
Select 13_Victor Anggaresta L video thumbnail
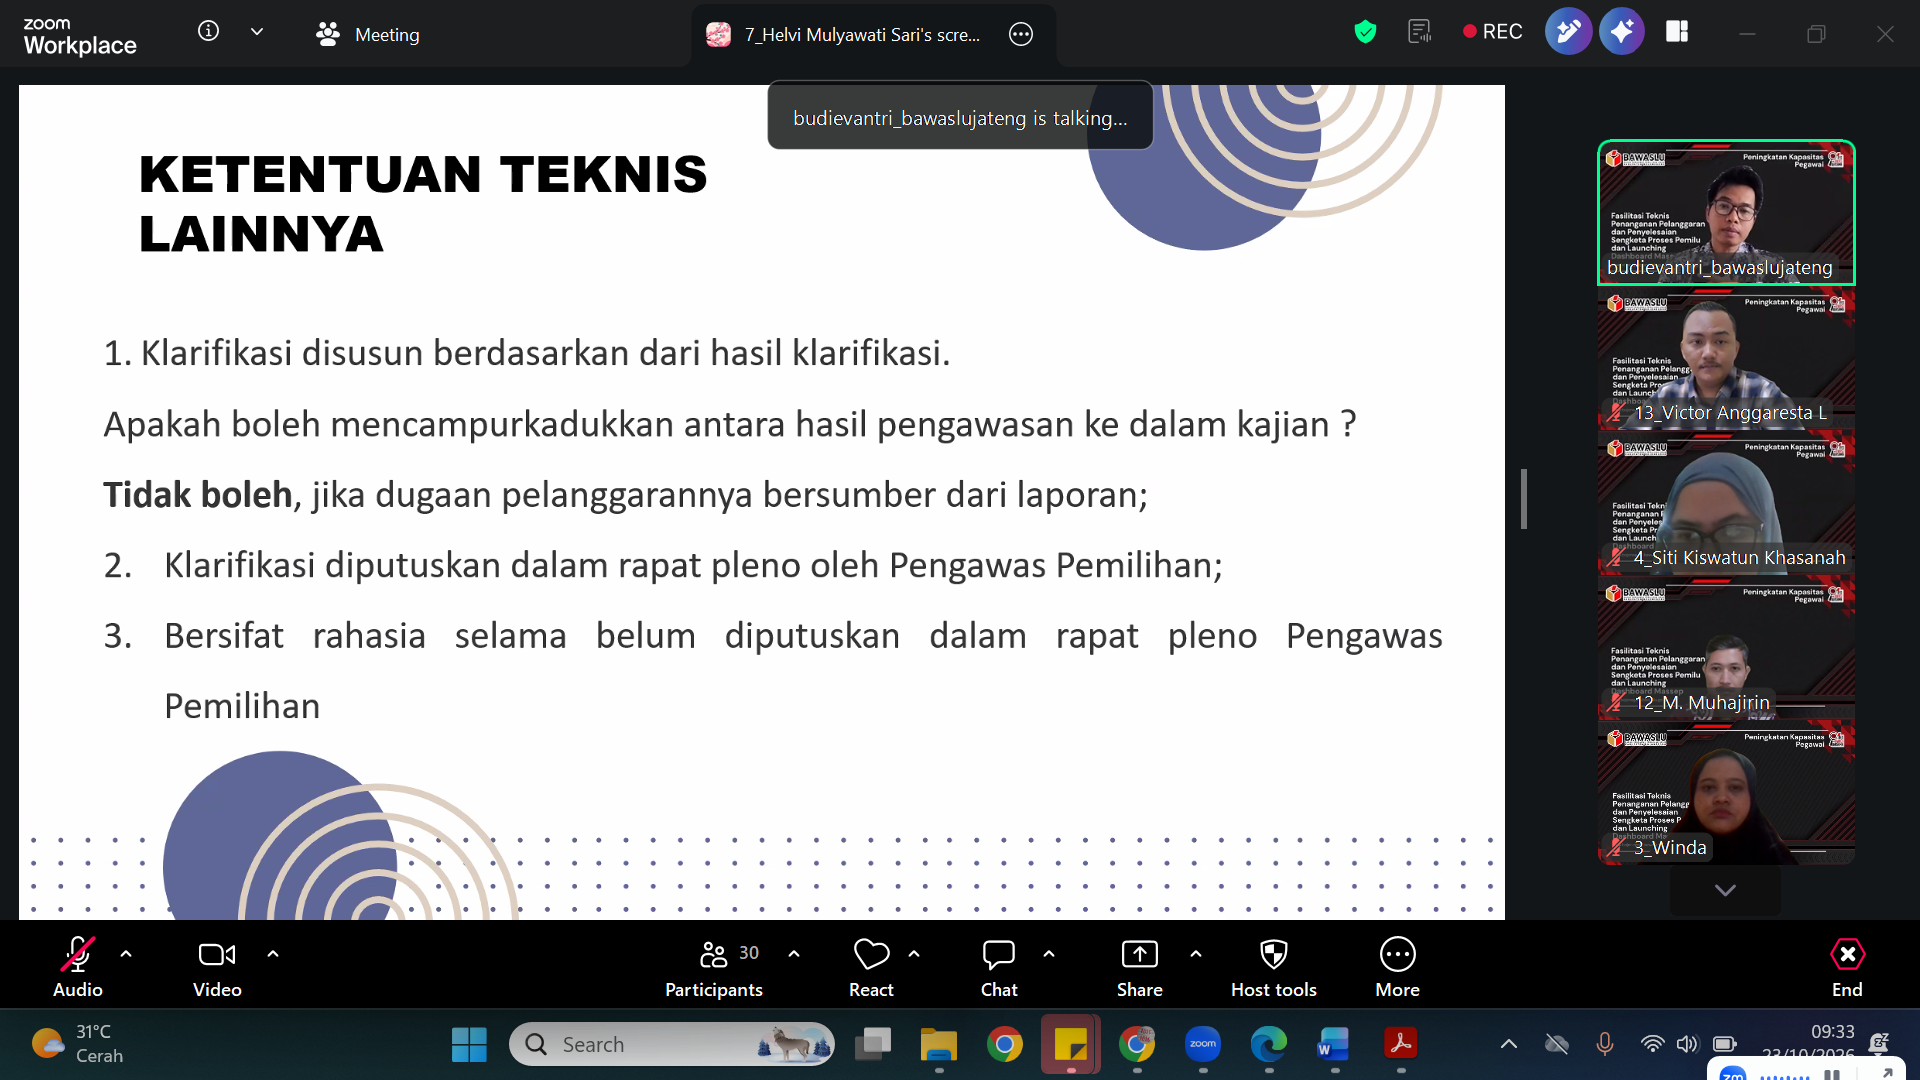coord(1726,358)
